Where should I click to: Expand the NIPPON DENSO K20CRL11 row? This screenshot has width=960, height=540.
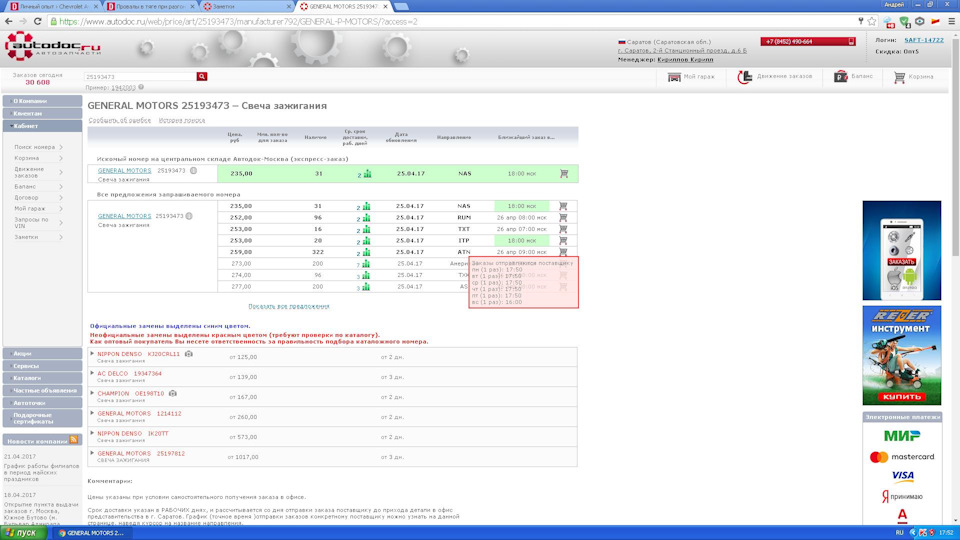click(93, 354)
